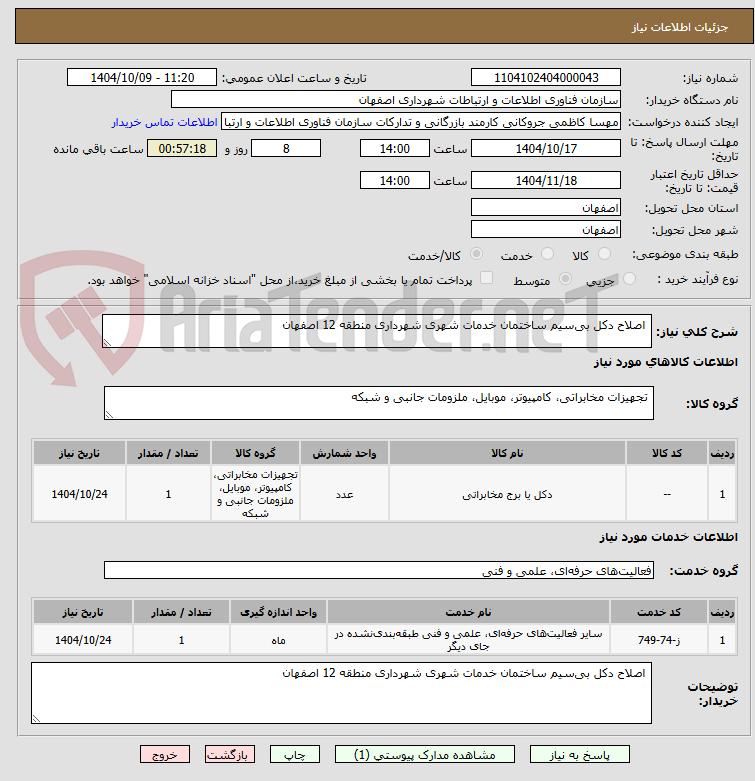Click the goods table date 1404/10/24

[80, 494]
